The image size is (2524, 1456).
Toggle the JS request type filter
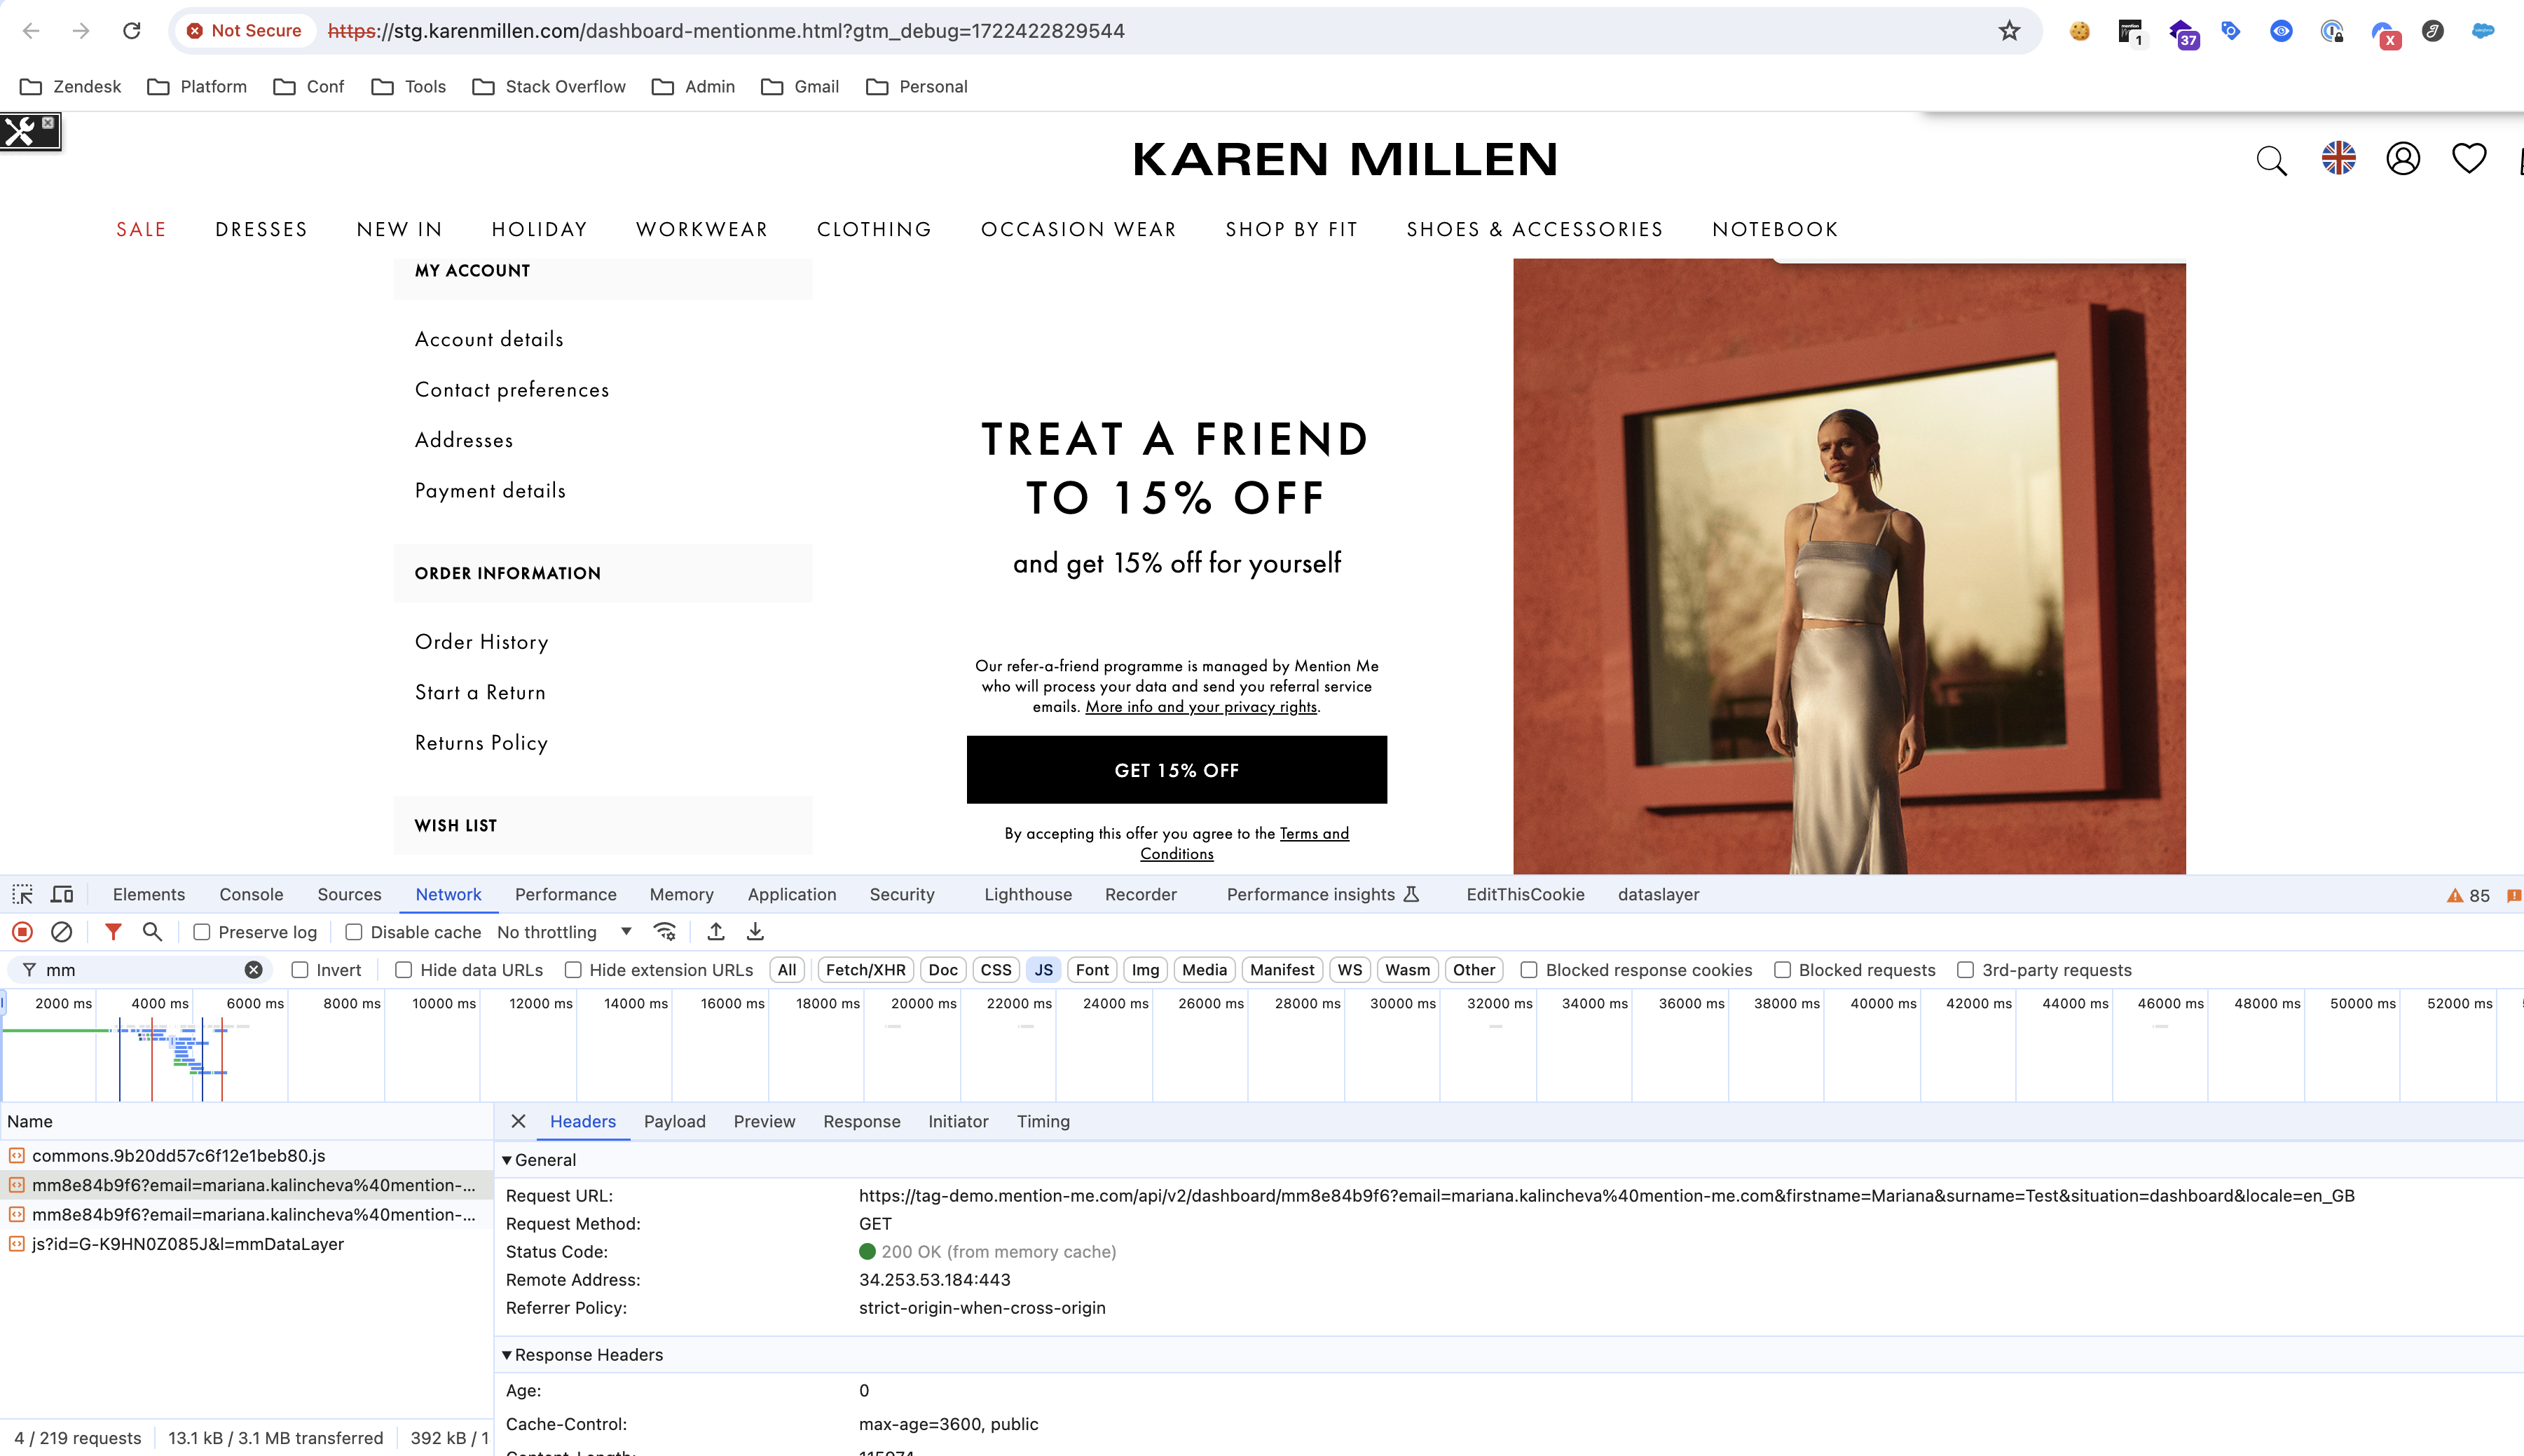point(1043,970)
